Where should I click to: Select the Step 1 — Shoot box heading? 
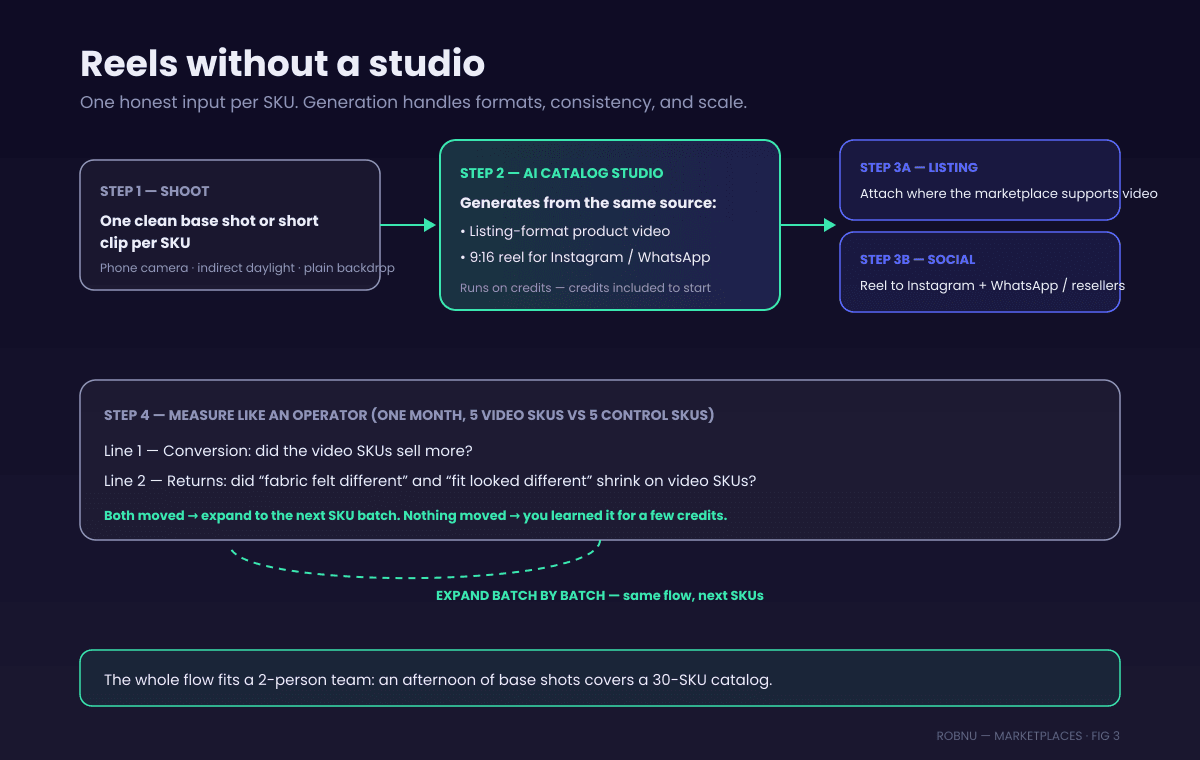pyautogui.click(x=155, y=191)
